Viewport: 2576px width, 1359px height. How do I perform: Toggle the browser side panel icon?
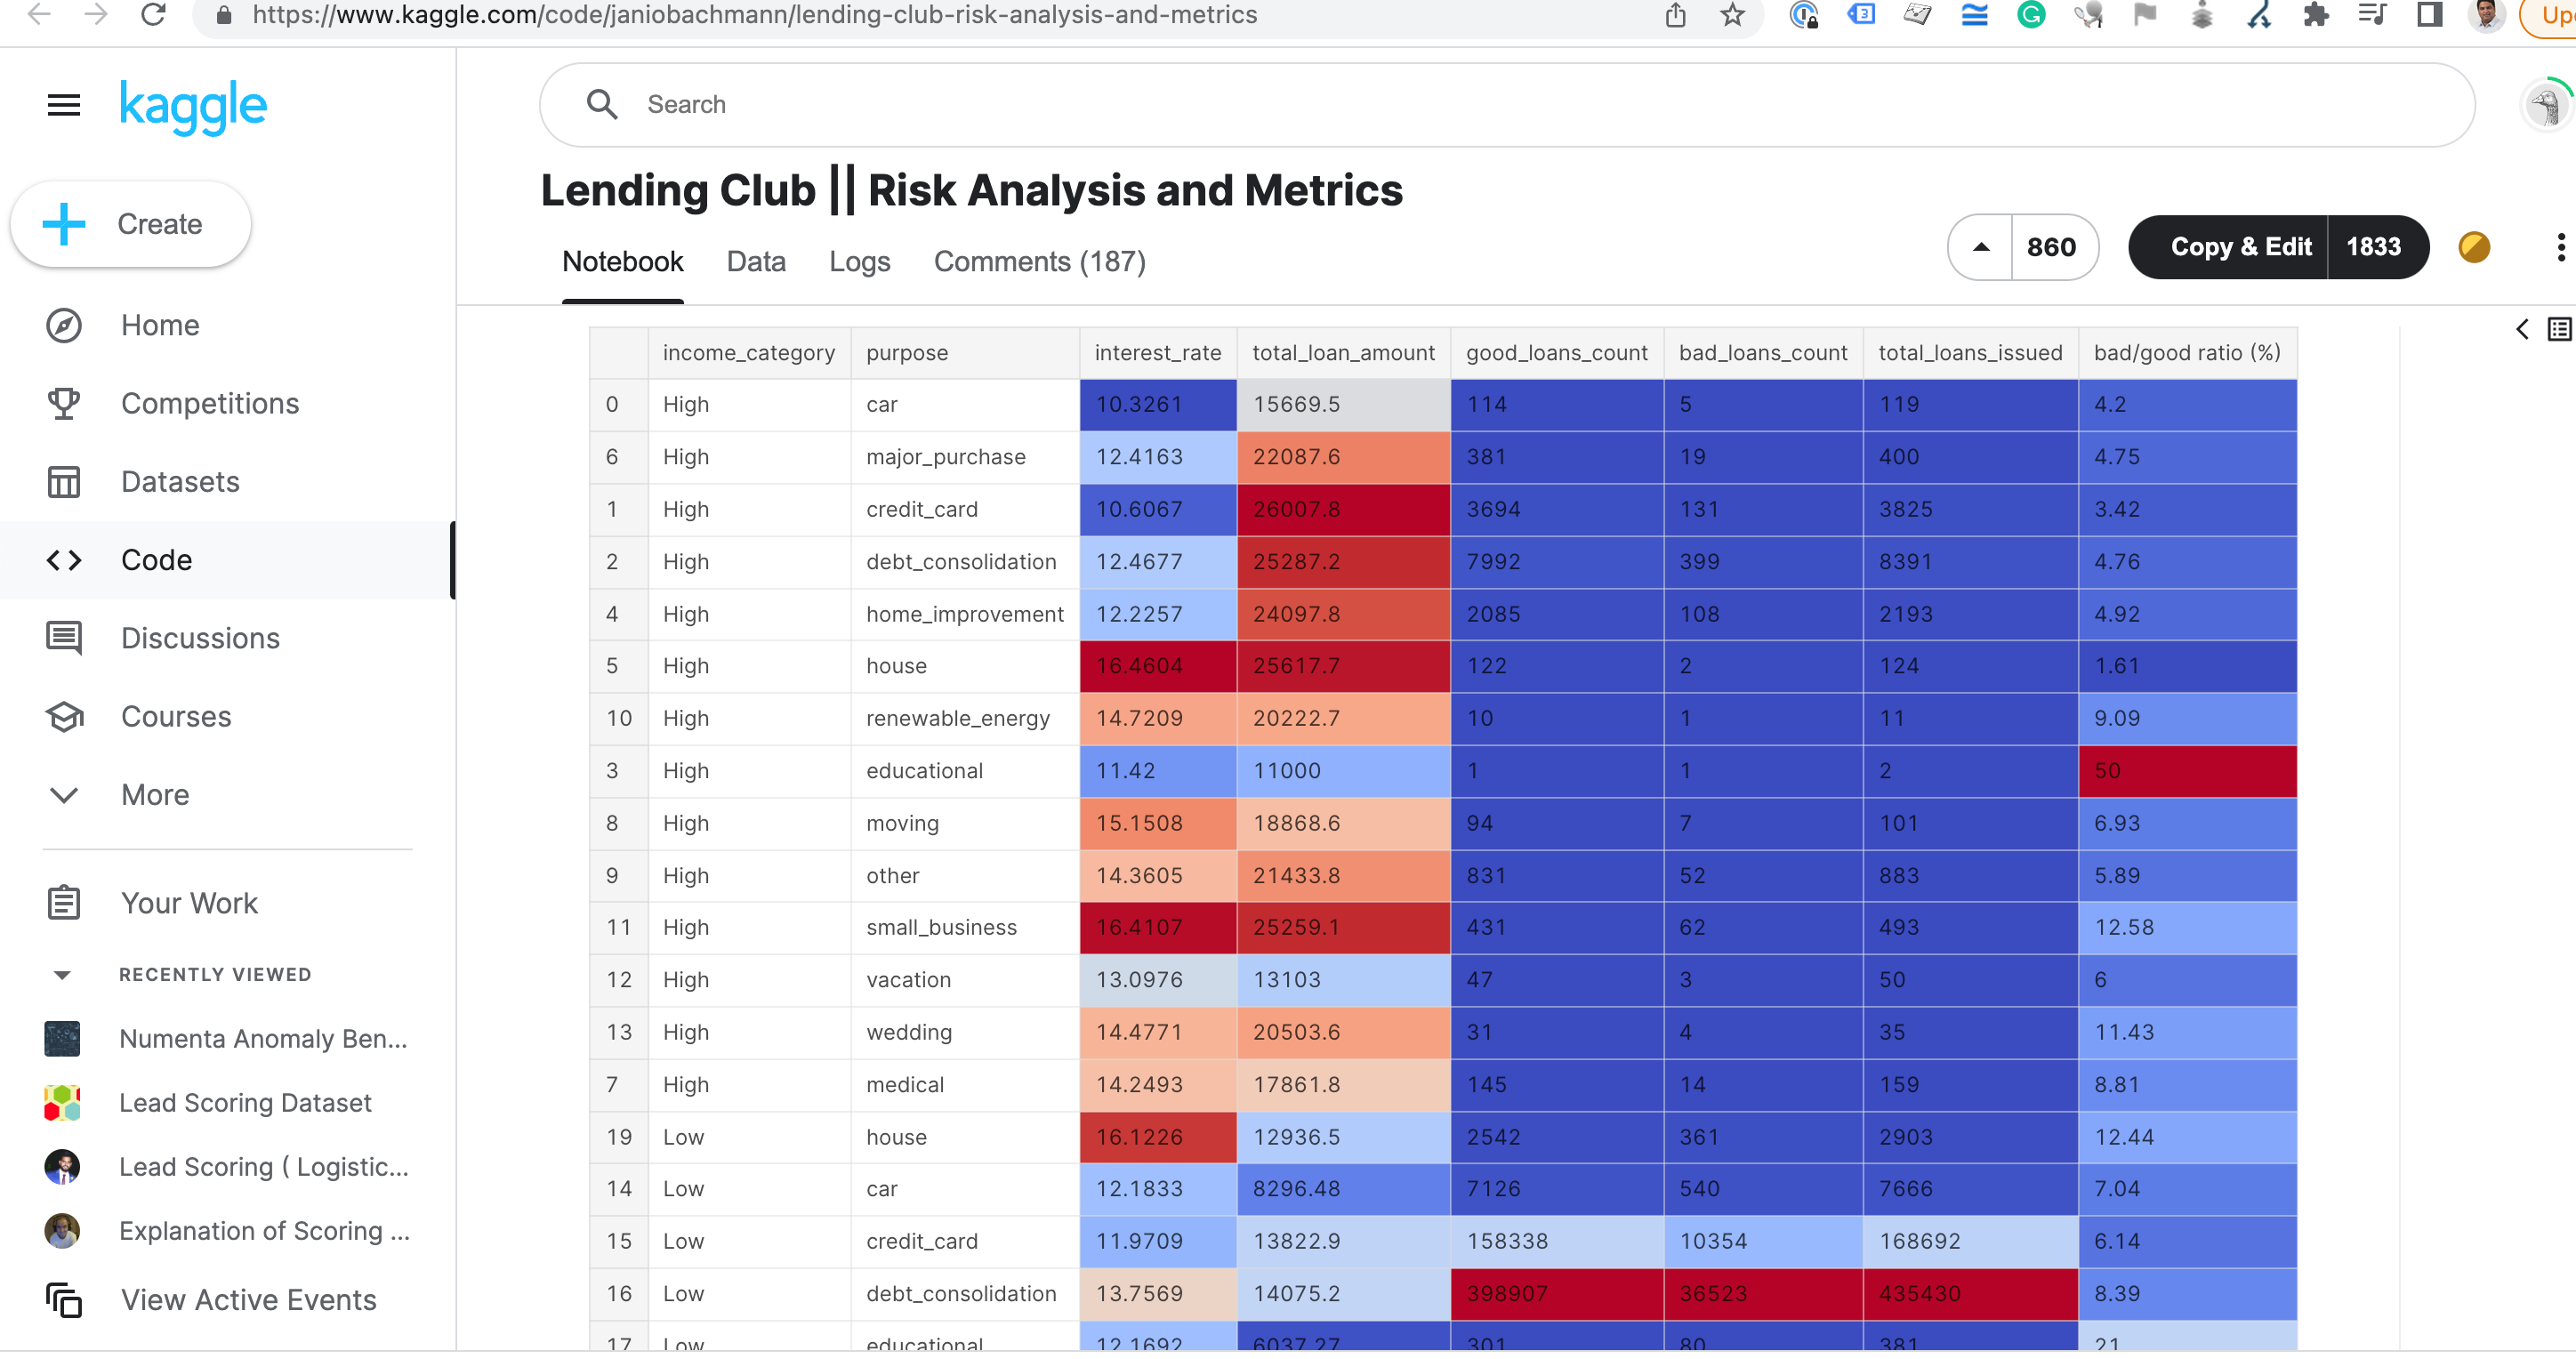tap(2429, 15)
